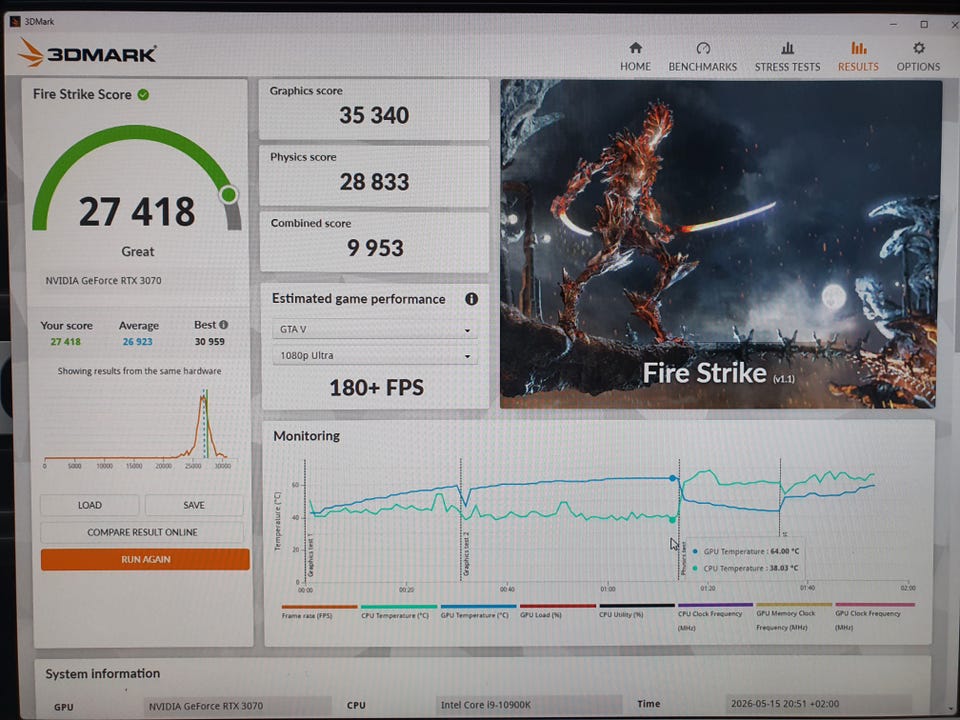Click the Fire Strike score gauge knob
The height and width of the screenshot is (720, 960).
pyautogui.click(x=229, y=195)
